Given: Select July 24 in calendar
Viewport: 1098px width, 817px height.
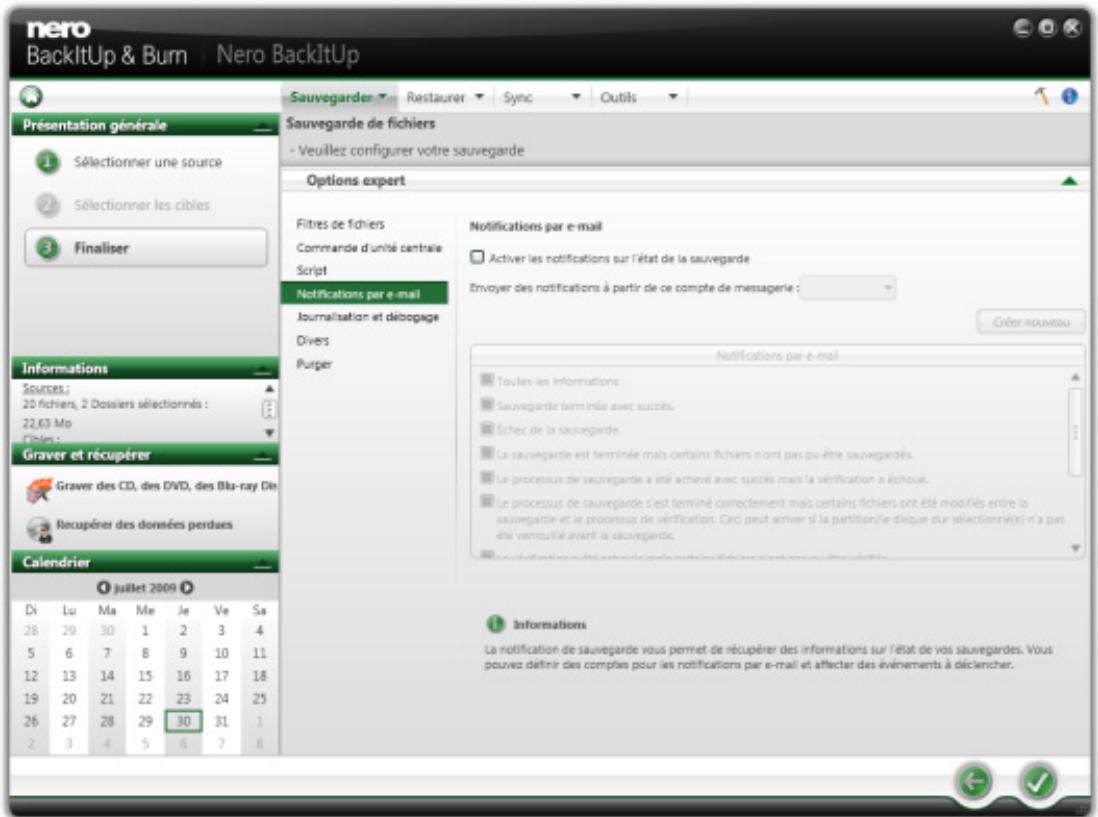Looking at the screenshot, I should pos(221,698).
